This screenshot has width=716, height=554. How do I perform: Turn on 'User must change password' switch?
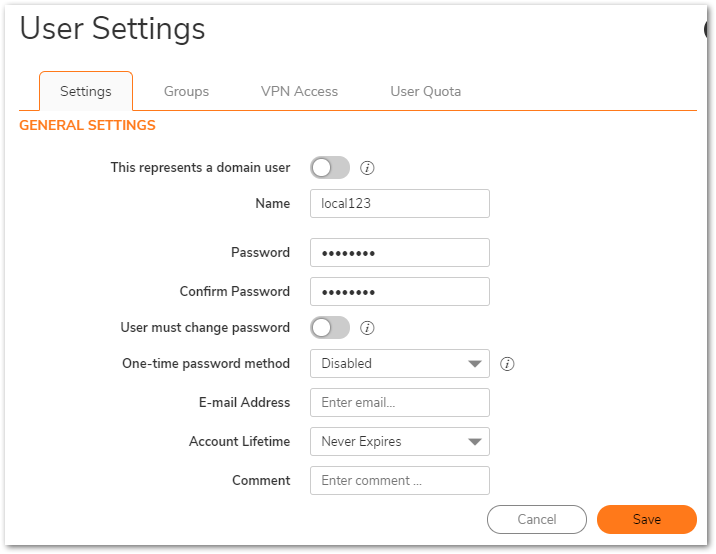330,328
